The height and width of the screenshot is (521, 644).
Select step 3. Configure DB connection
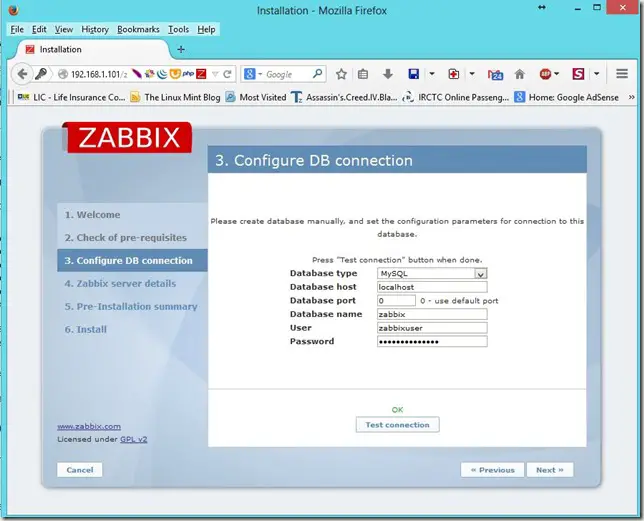coord(132,260)
